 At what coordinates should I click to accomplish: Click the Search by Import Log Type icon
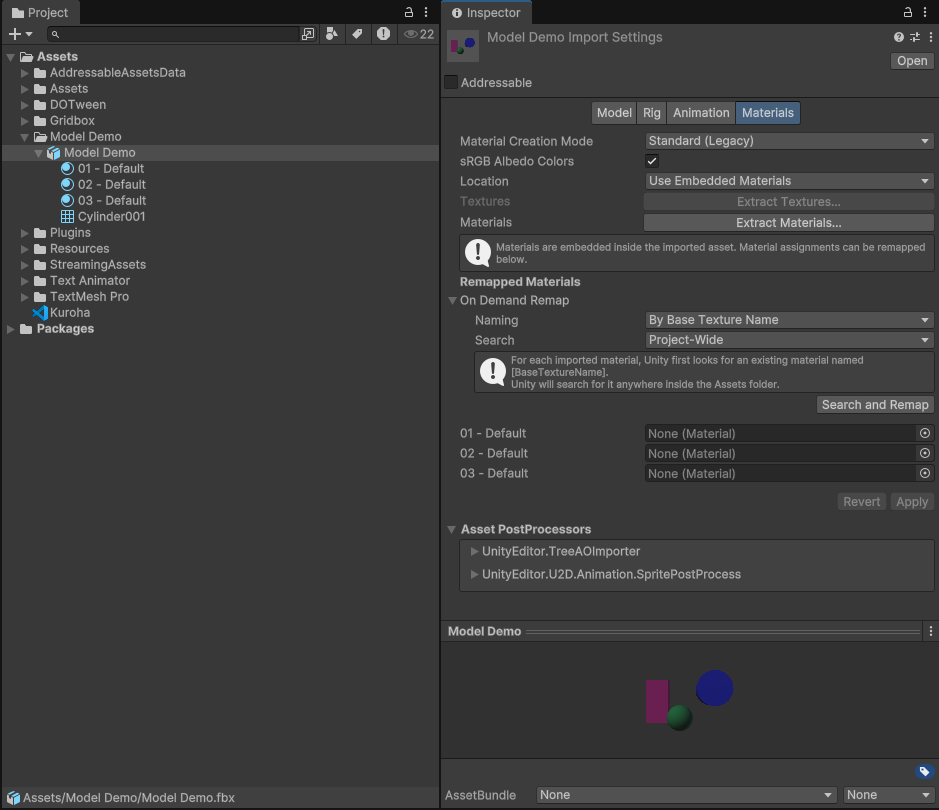click(x=383, y=34)
